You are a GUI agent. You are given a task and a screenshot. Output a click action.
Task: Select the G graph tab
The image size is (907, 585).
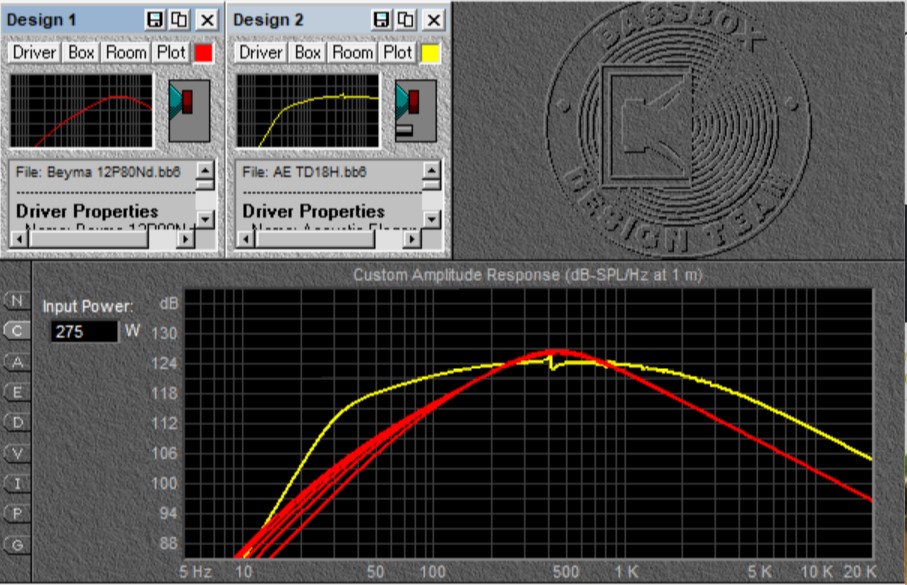tap(17, 544)
